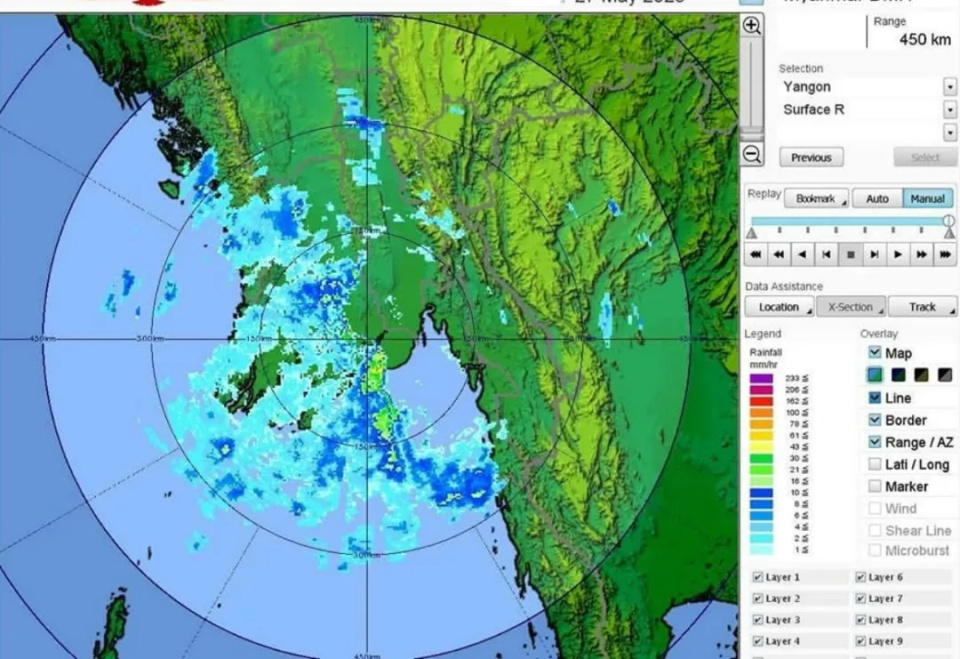Uncheck Layer 6 checkbox
Image resolution: width=960 pixels, height=659 pixels.
861,577
